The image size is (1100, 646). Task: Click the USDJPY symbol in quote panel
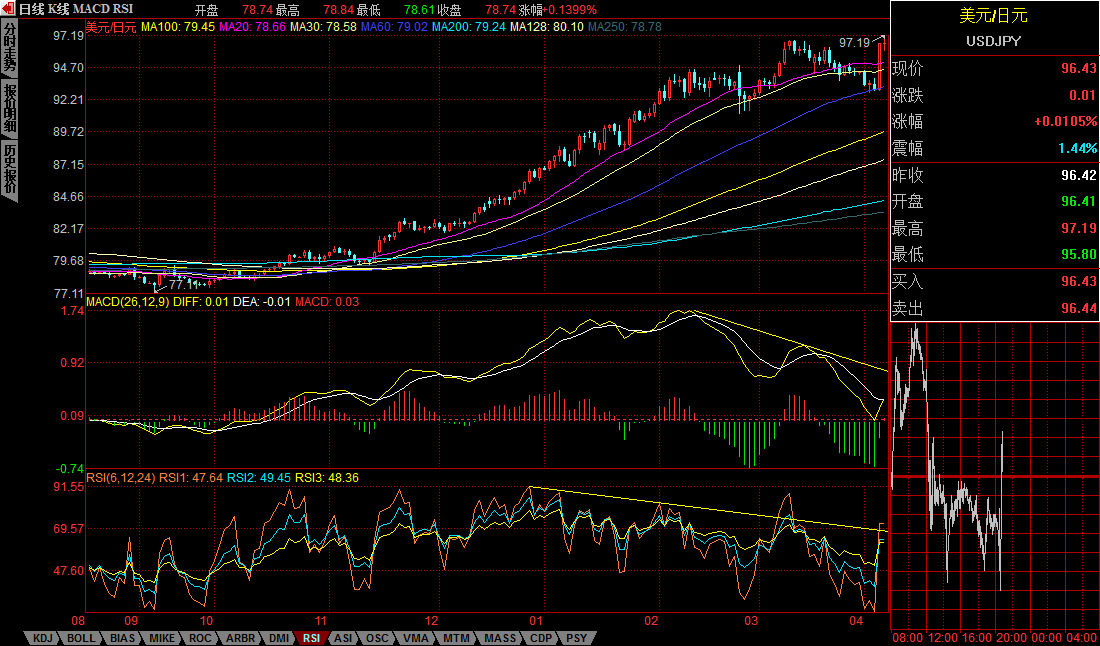(x=993, y=41)
